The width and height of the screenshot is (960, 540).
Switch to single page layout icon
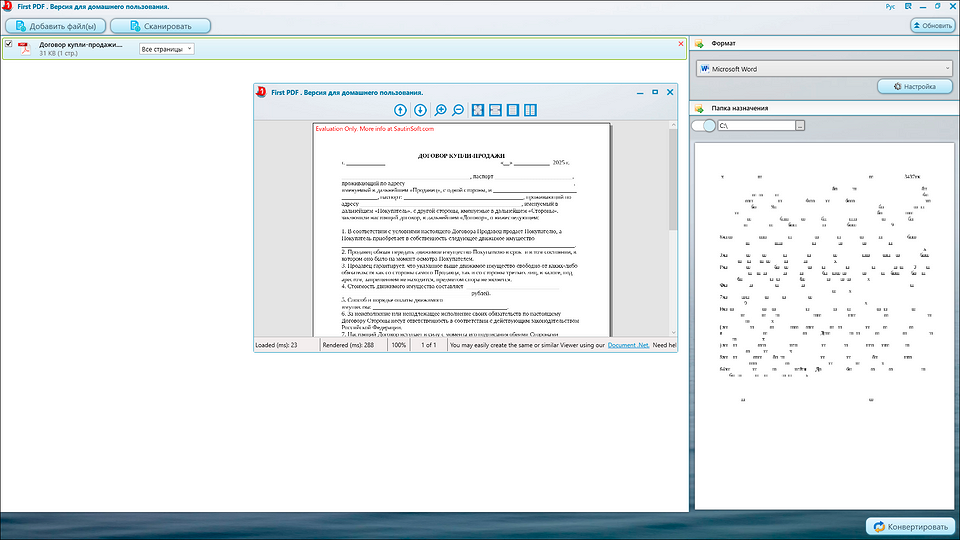513,110
